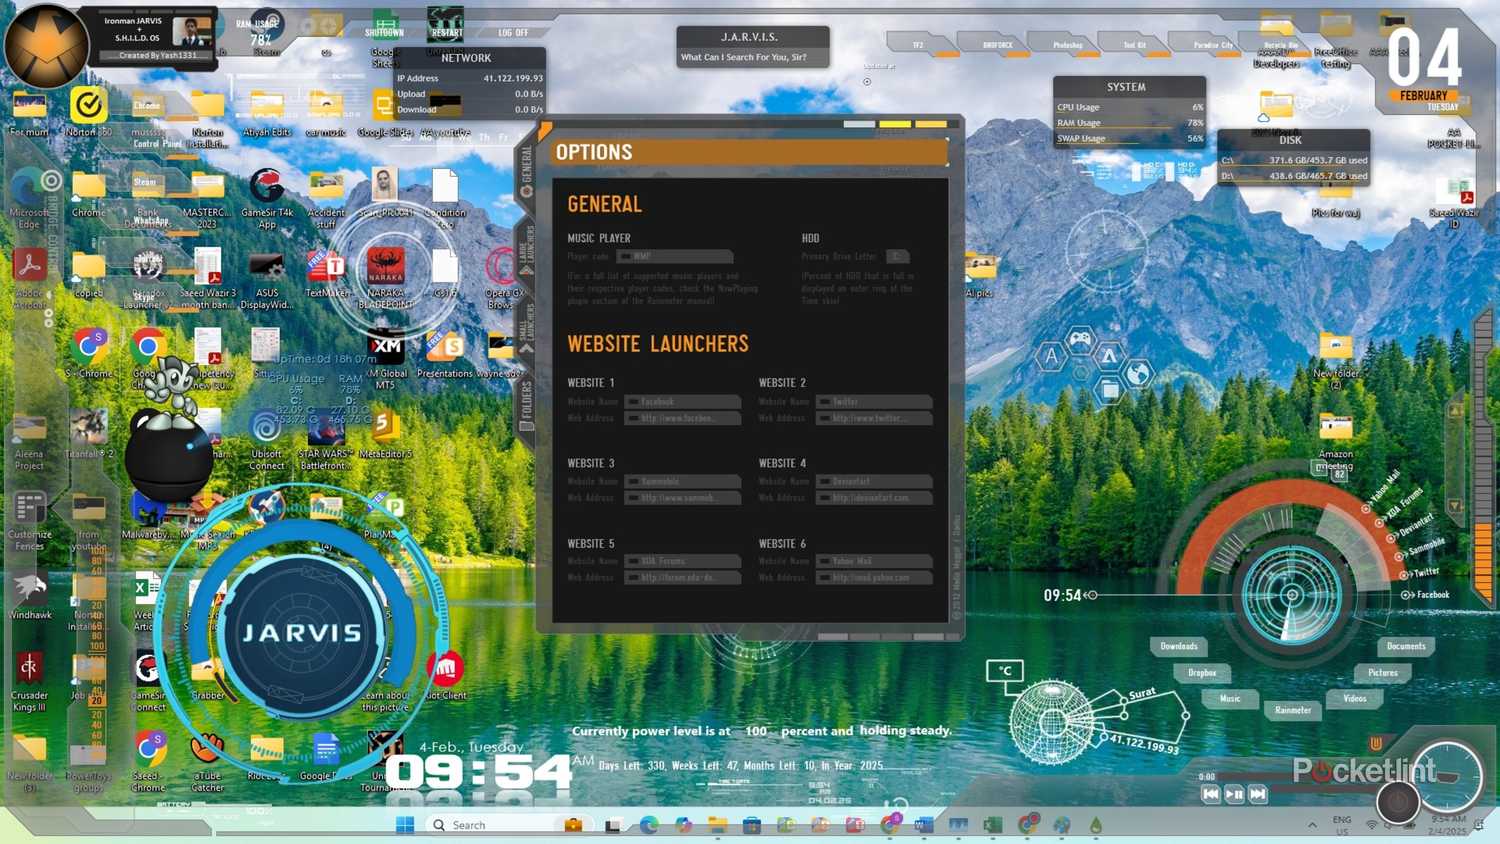Edit the Music Player code field
1500x844 pixels.
[x=675, y=257]
